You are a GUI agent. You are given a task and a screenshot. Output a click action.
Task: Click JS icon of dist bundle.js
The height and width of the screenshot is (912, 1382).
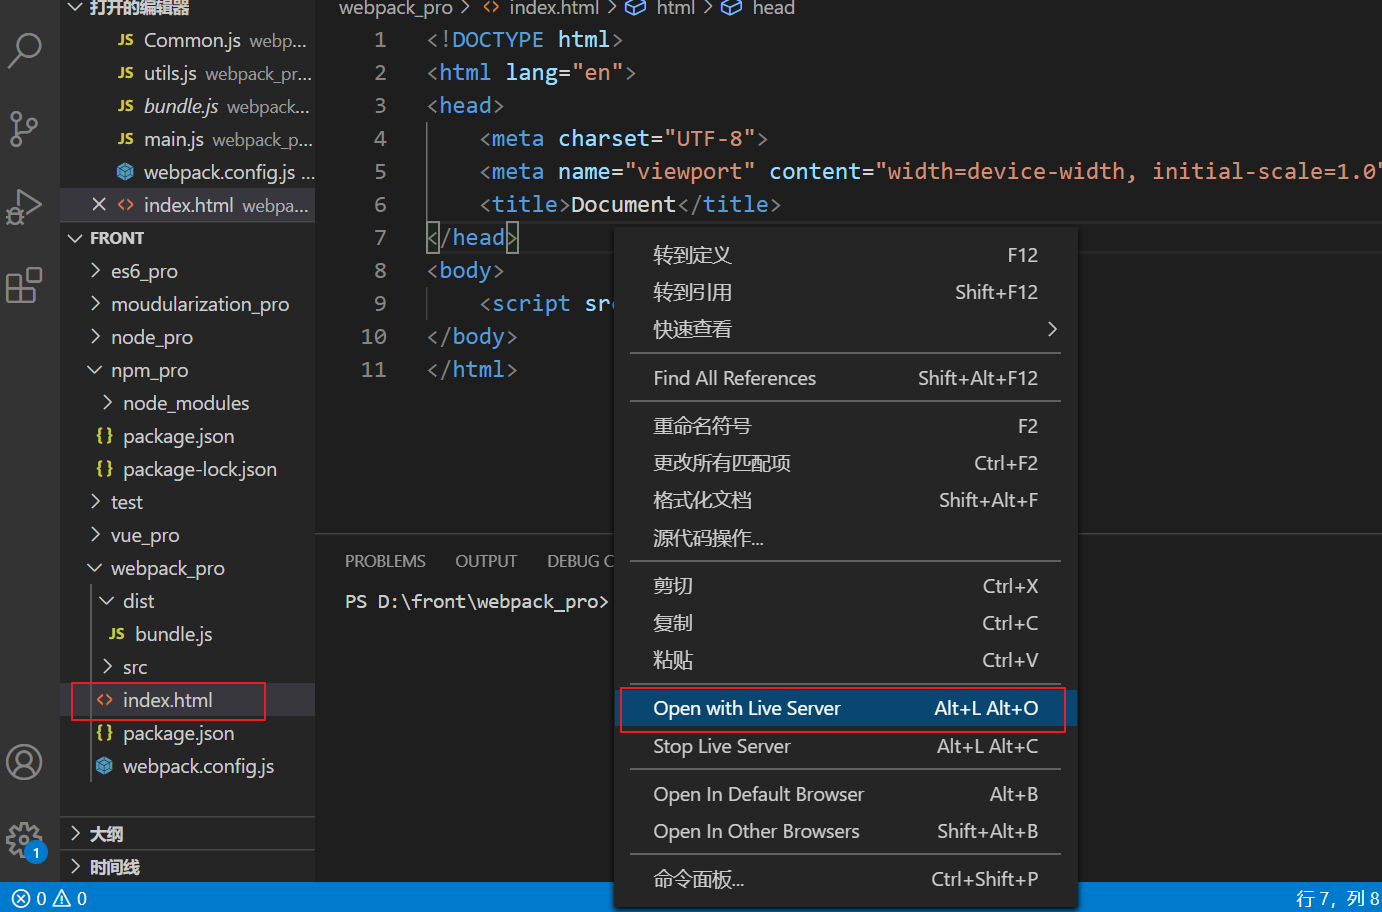click(x=117, y=634)
